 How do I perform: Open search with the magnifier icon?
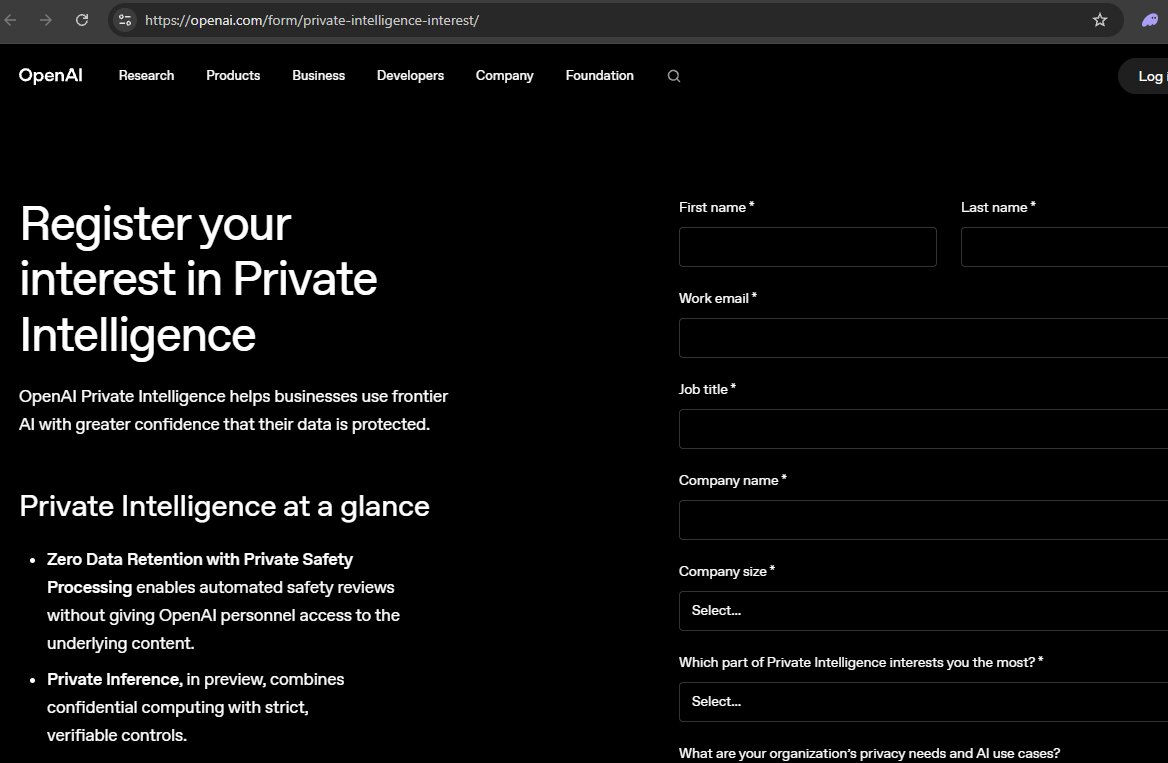click(673, 76)
